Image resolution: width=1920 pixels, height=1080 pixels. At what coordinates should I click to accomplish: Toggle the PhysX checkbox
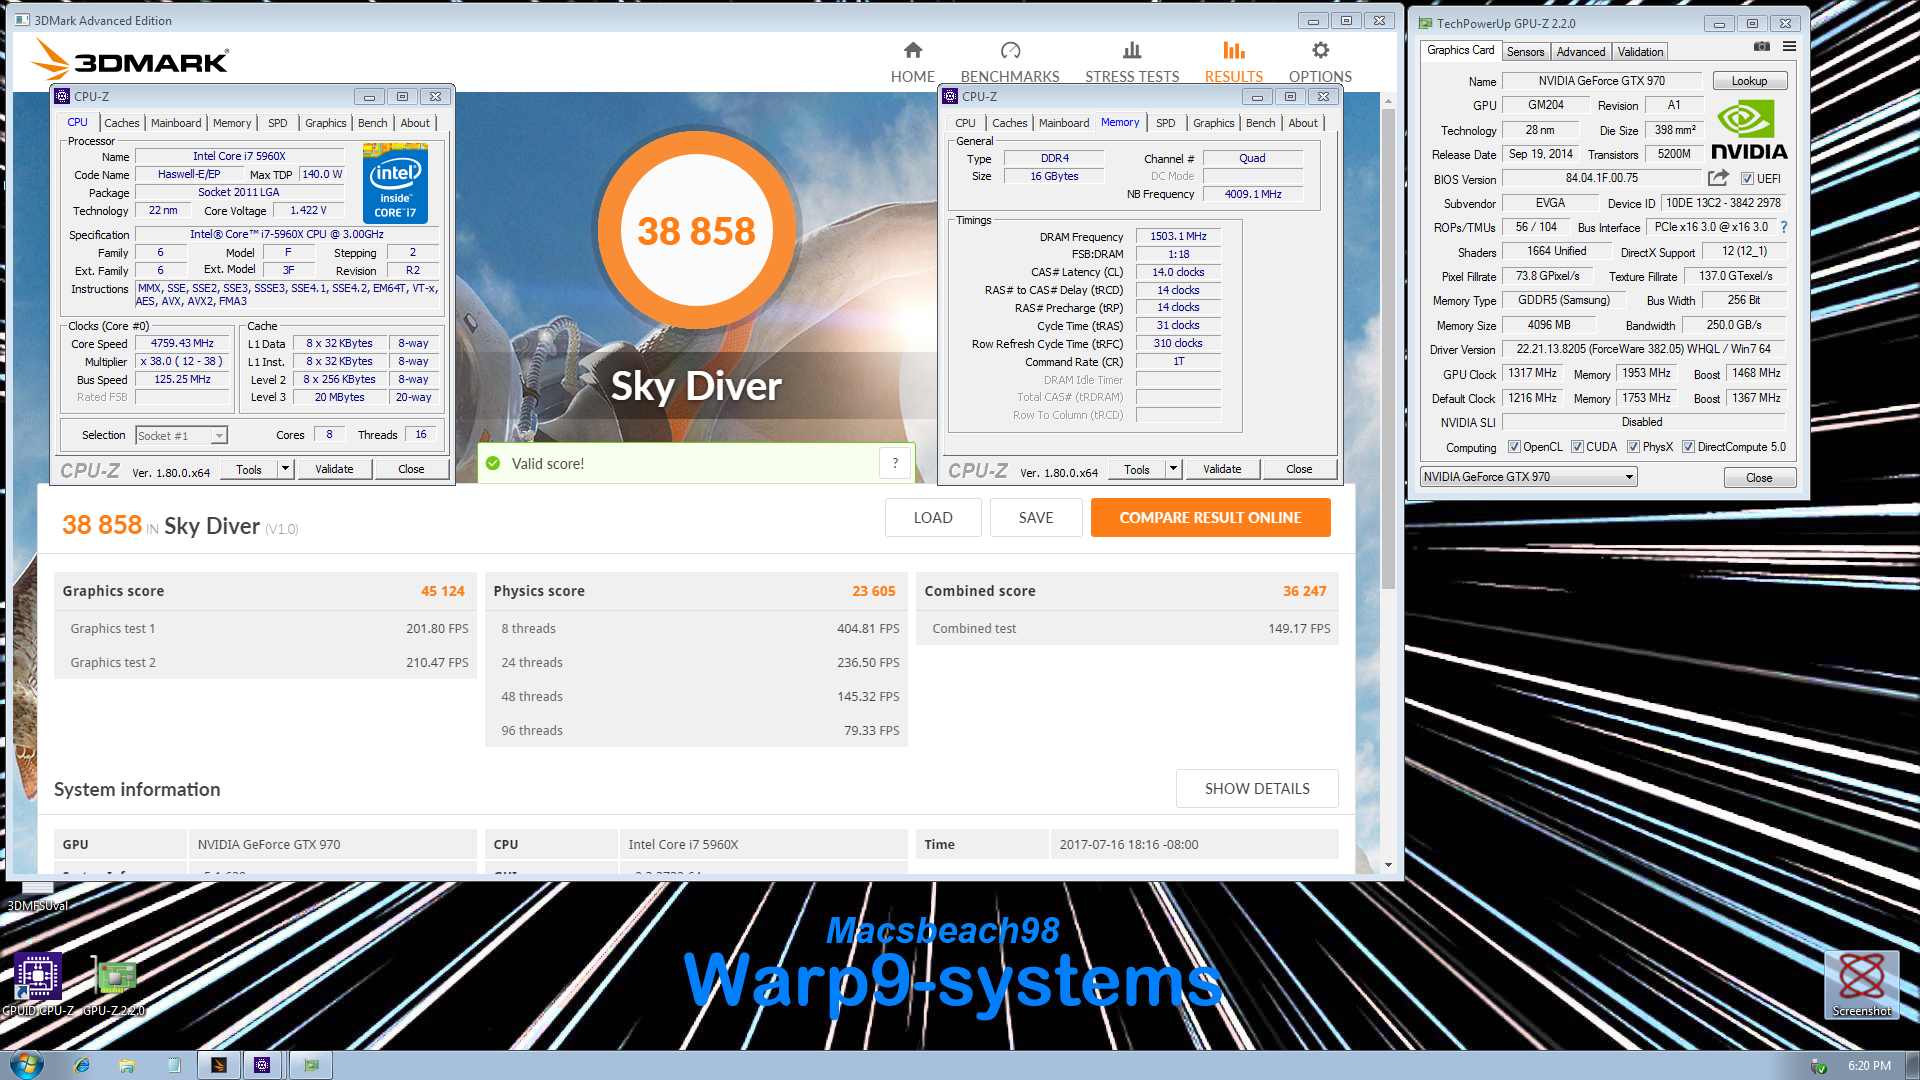point(1633,447)
